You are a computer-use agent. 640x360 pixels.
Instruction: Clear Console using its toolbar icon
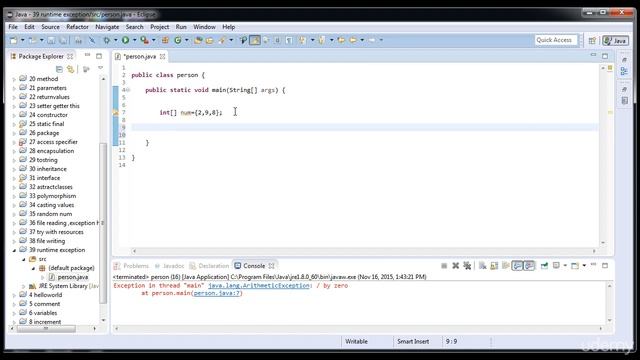482,266
